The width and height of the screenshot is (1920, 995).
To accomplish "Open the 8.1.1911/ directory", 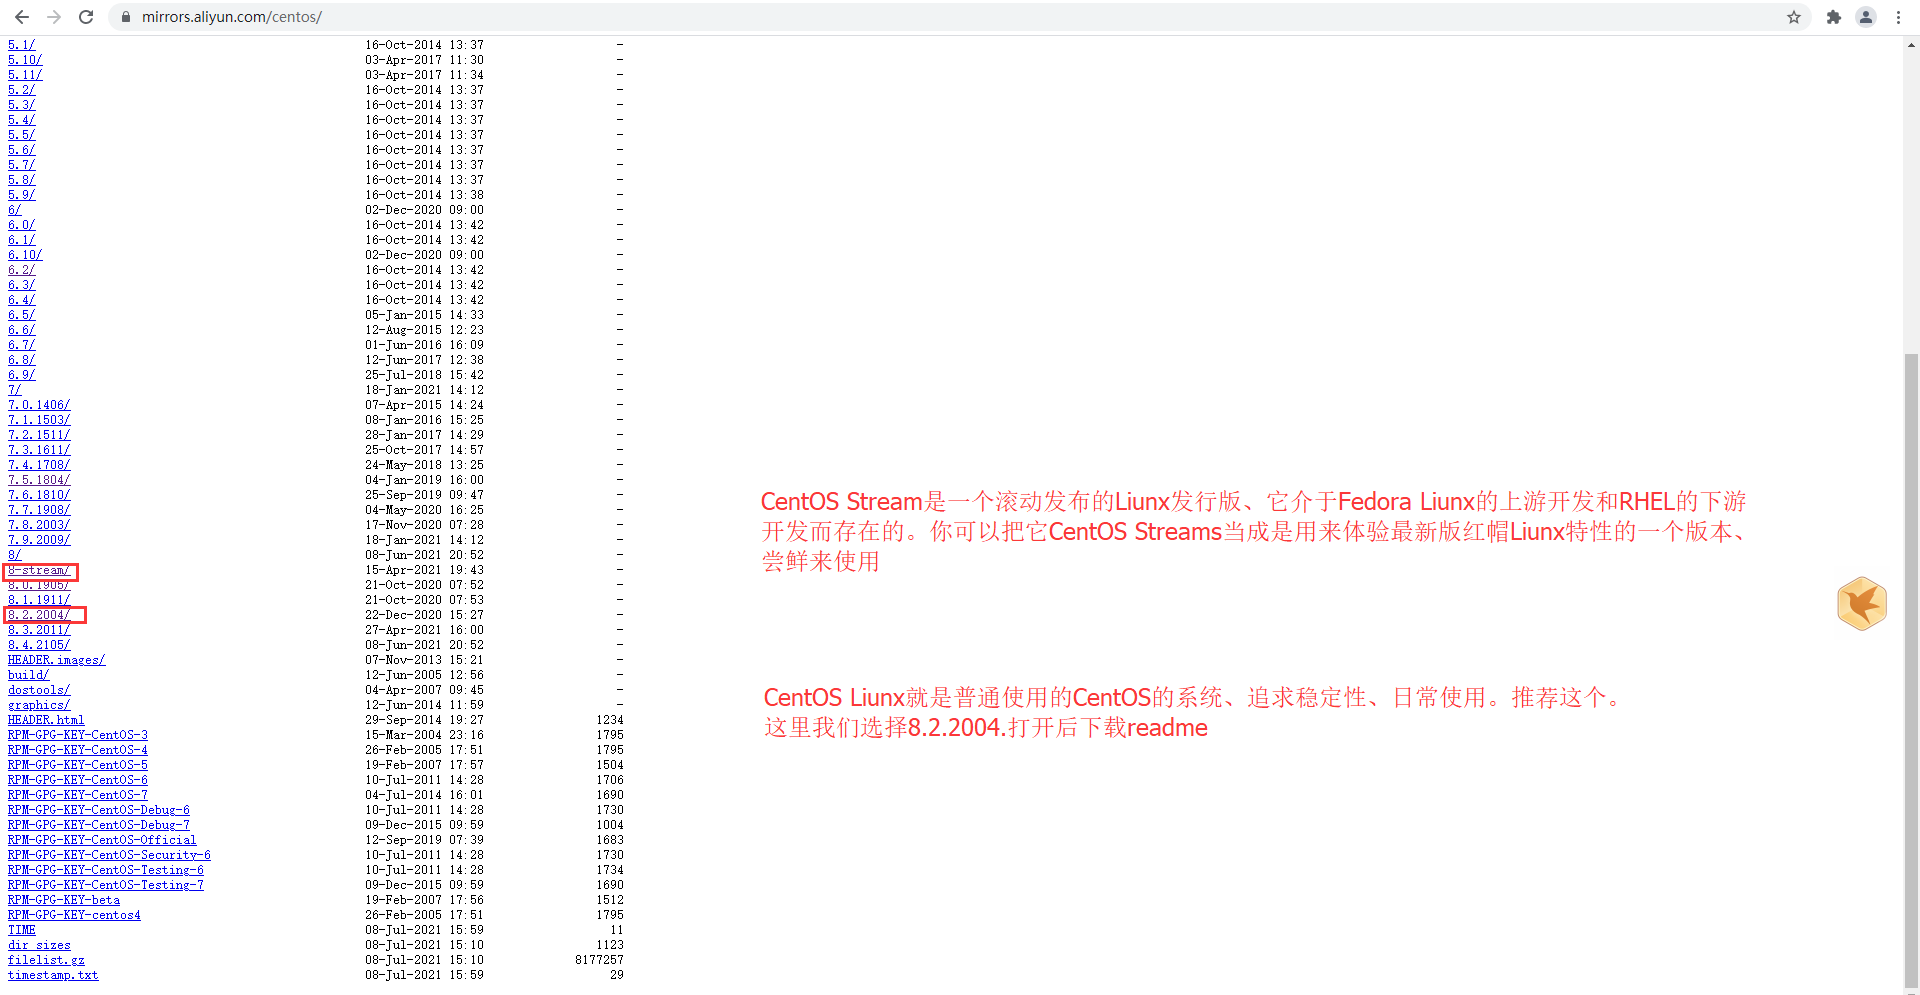I will tap(39, 600).
